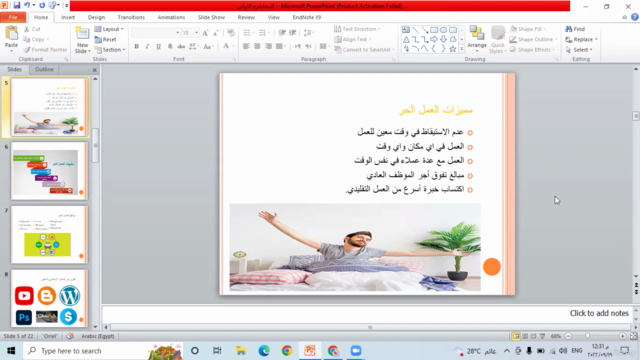Select the oval shape in gallery
This screenshot has height=360, width=640.
(x=443, y=30)
